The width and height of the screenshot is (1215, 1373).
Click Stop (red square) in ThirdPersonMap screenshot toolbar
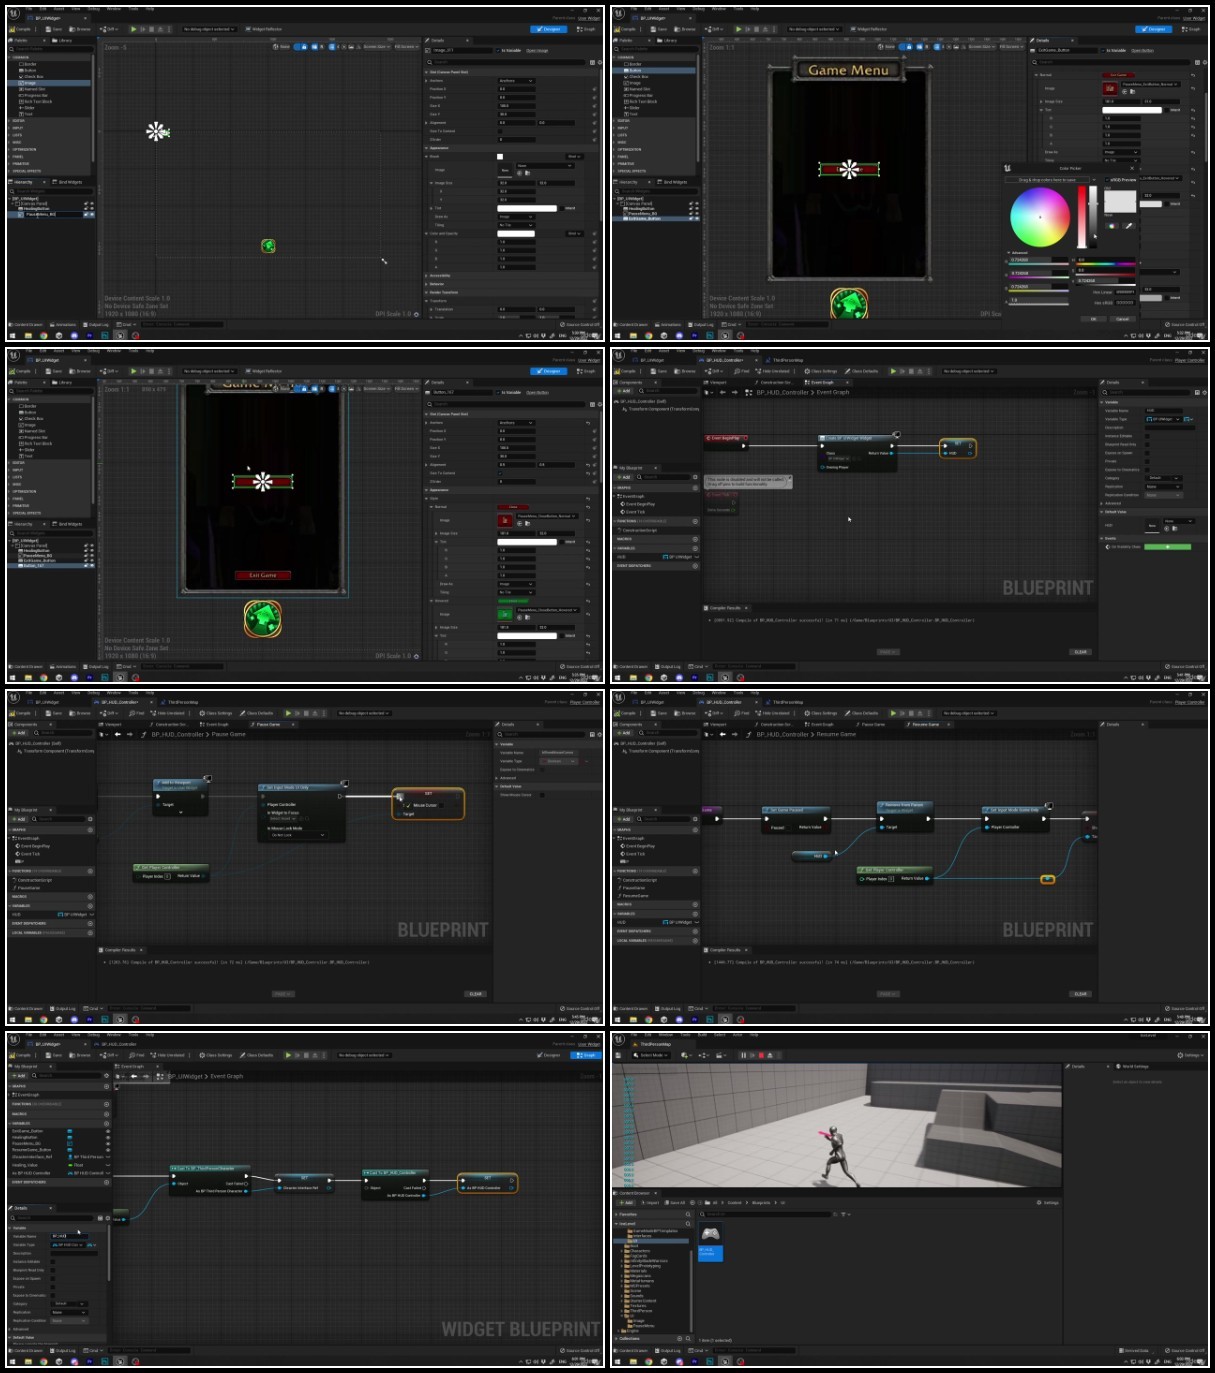(x=761, y=1055)
